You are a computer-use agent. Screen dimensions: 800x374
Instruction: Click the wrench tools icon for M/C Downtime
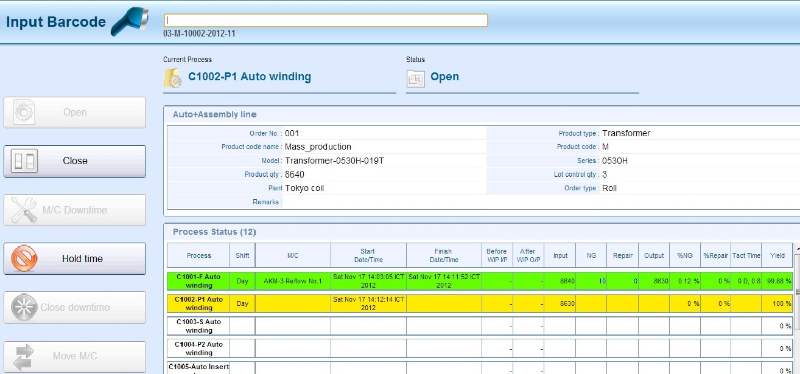tap(24, 210)
